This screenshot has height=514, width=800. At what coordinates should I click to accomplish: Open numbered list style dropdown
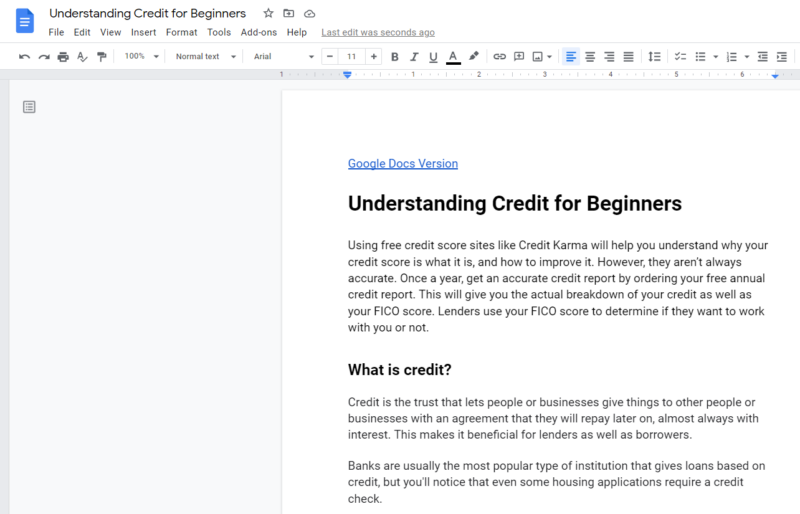(746, 57)
